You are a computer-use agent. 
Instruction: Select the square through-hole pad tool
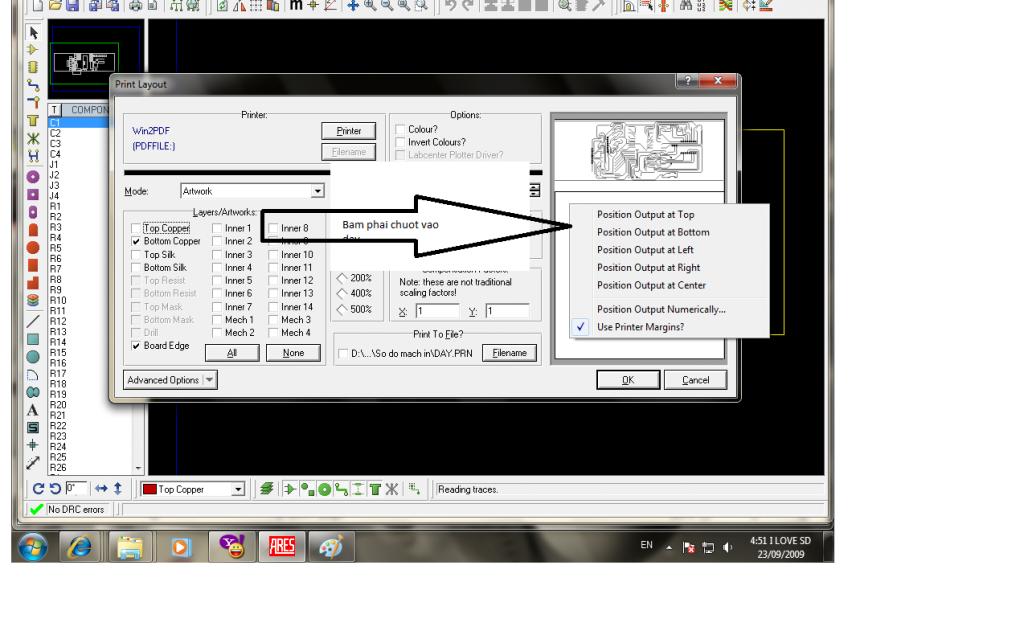(33, 195)
